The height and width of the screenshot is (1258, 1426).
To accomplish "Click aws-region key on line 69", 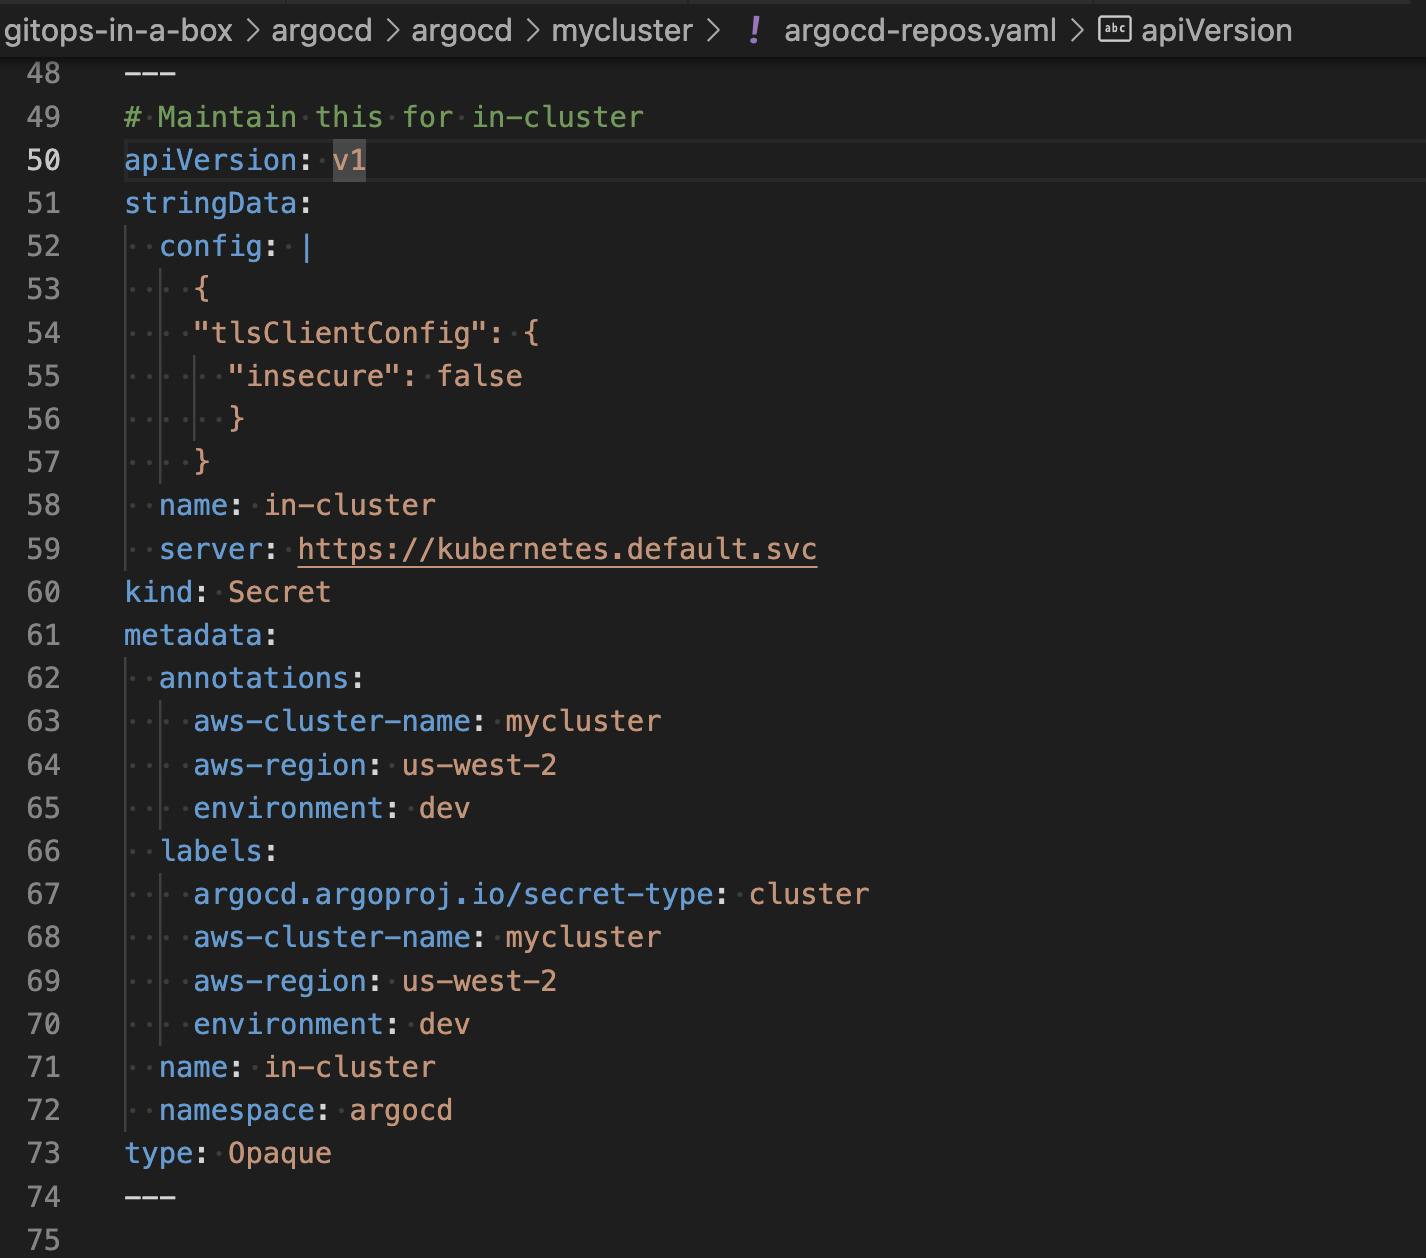I will 279,981.
